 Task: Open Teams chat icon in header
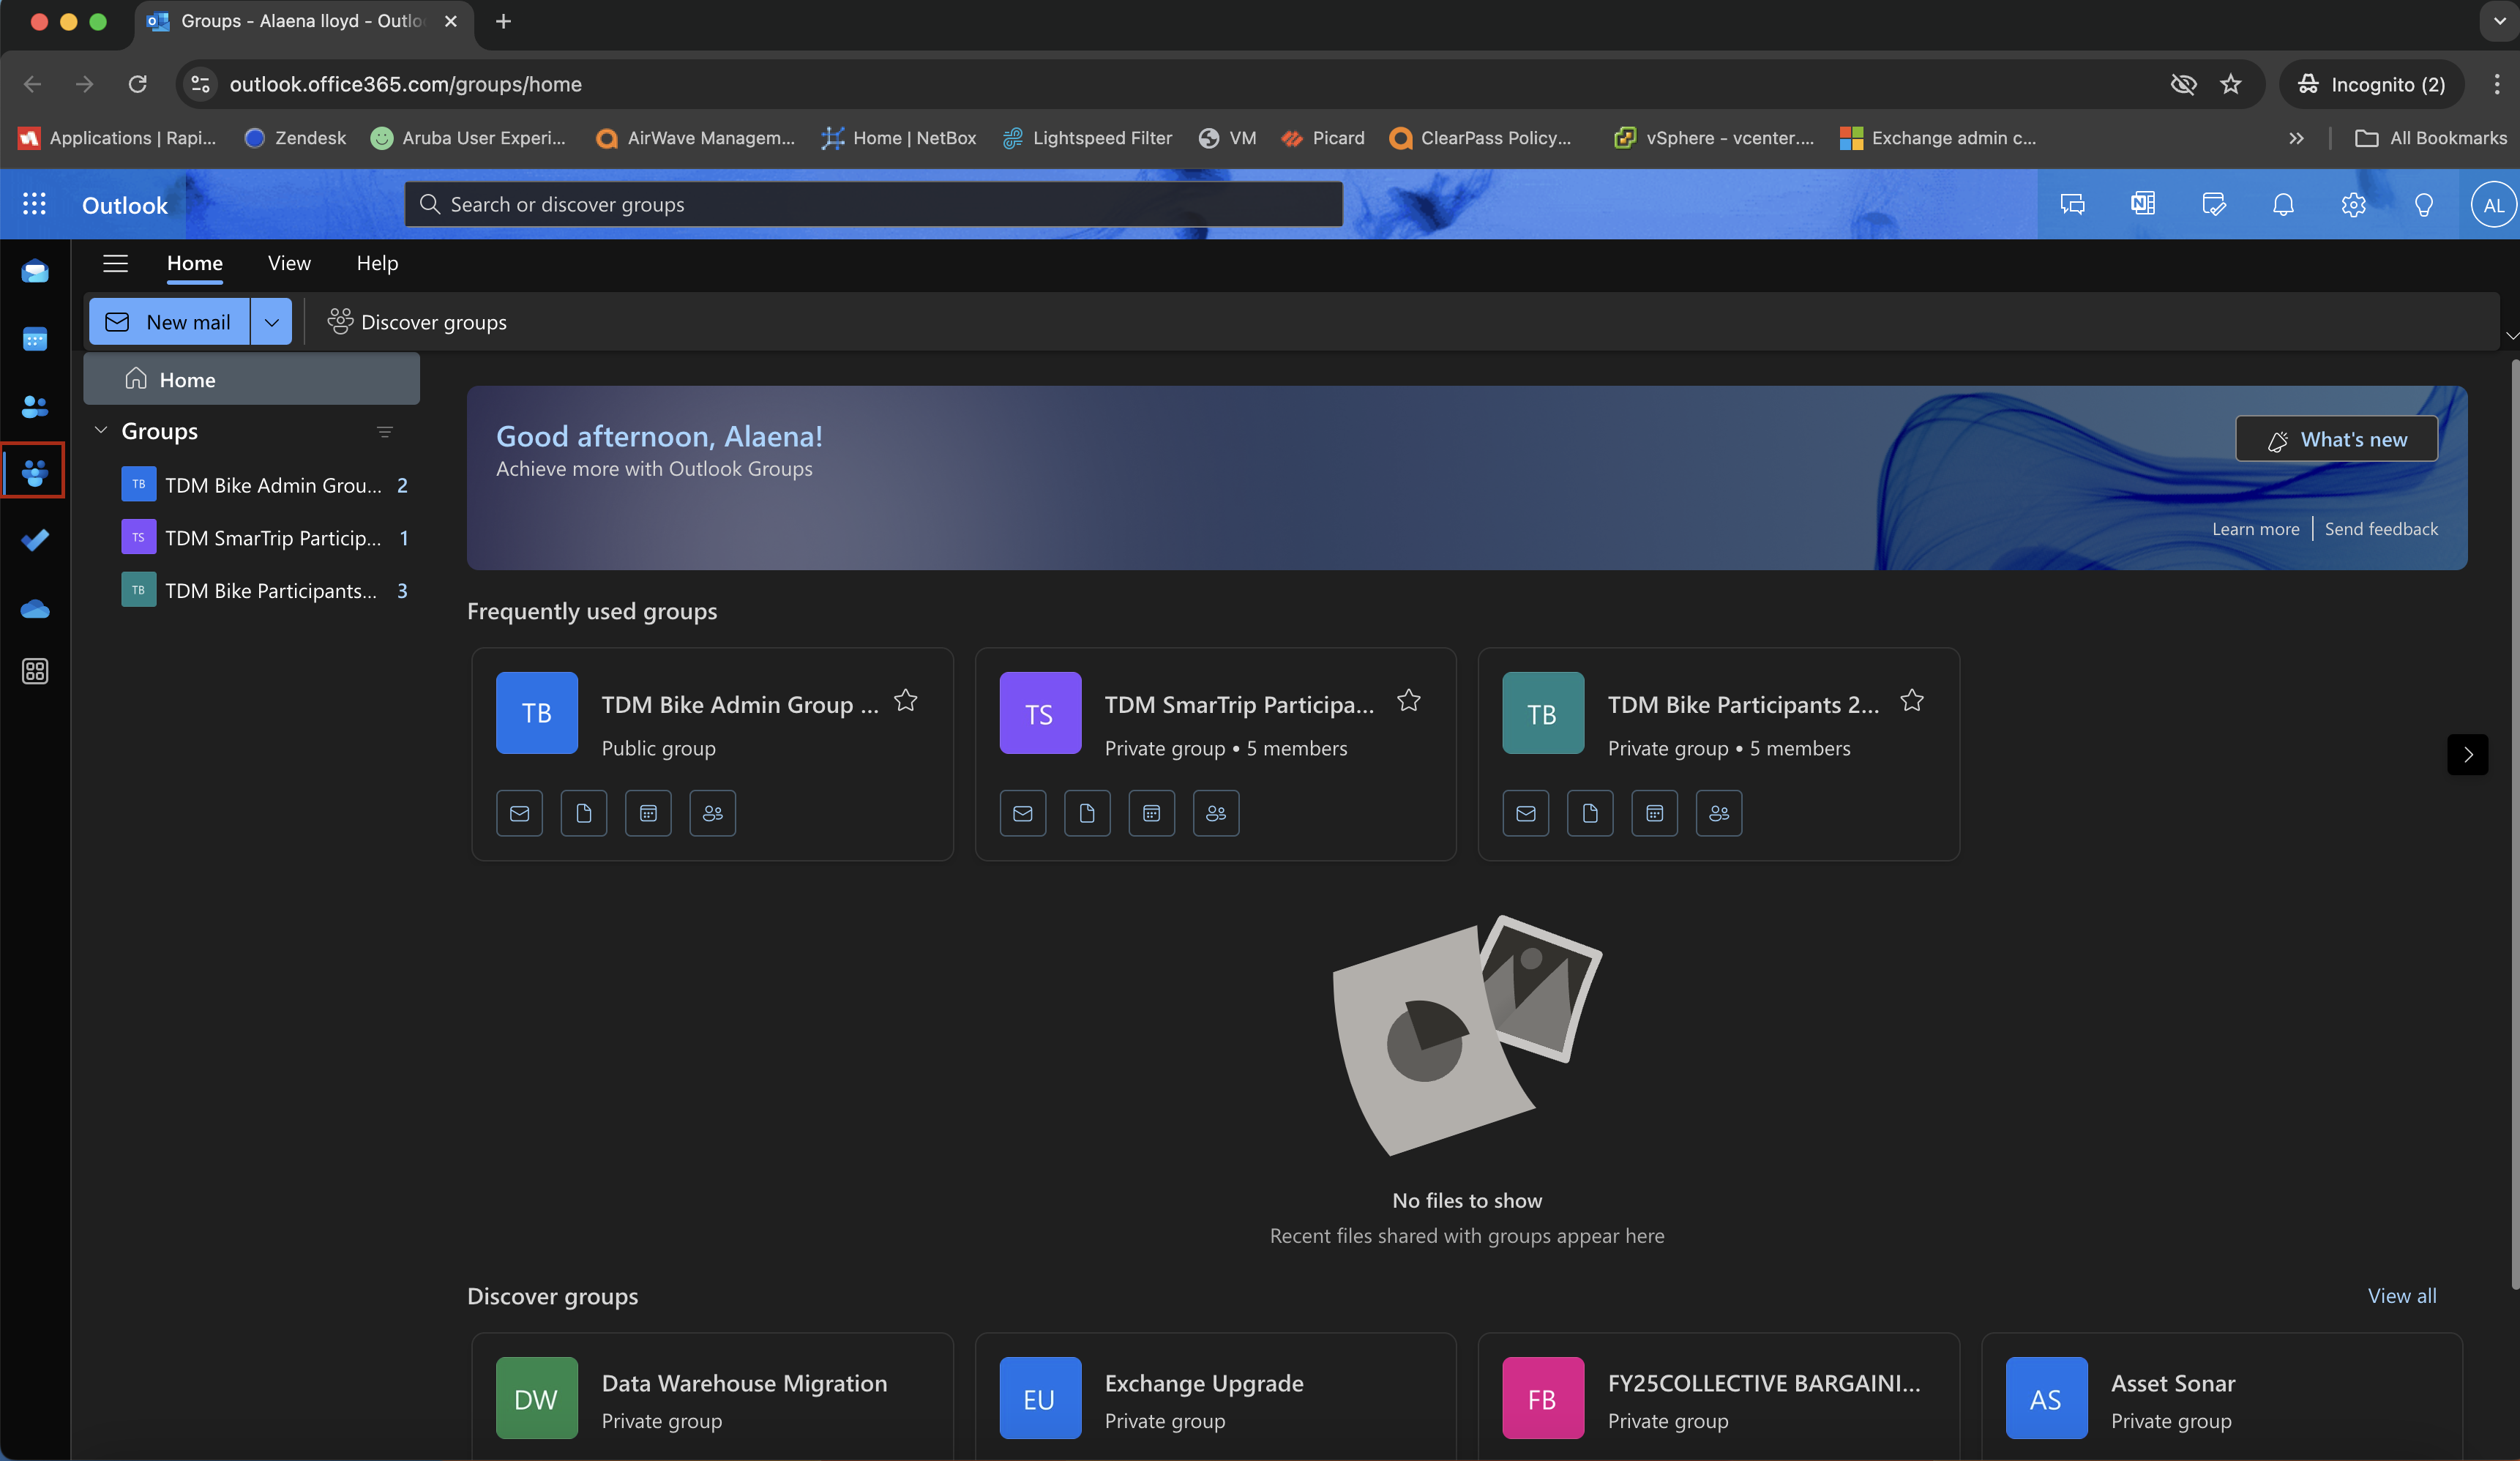point(2073,204)
